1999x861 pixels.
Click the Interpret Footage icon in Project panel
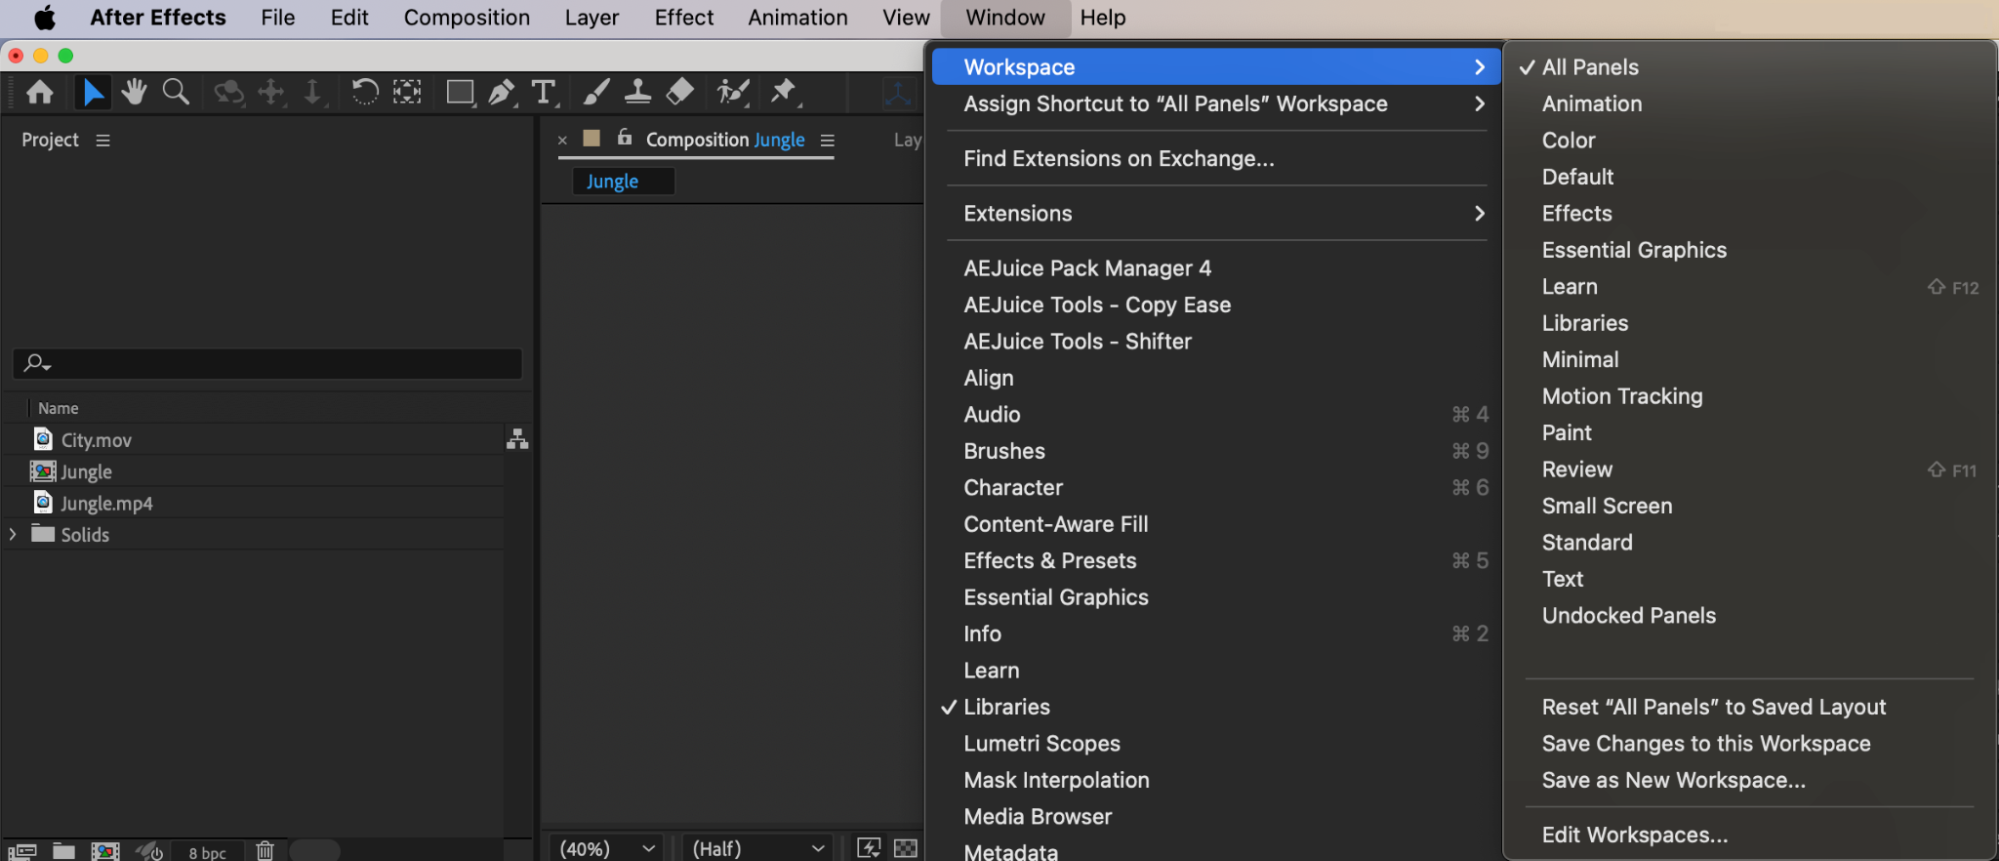(22, 851)
